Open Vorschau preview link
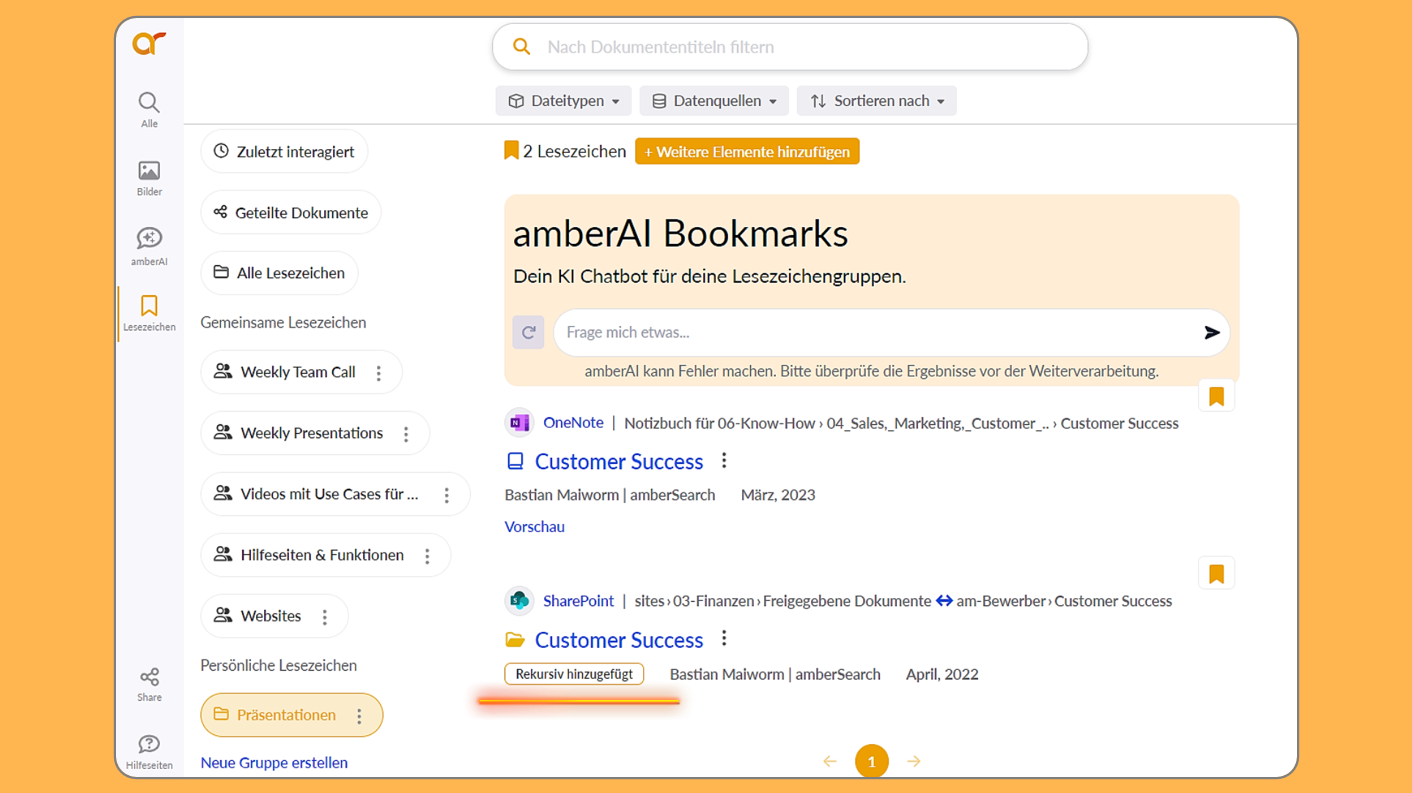1412x793 pixels. tap(535, 527)
